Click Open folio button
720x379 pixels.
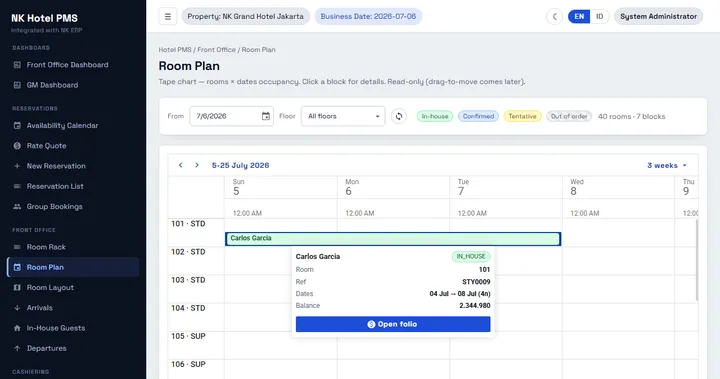click(x=393, y=324)
